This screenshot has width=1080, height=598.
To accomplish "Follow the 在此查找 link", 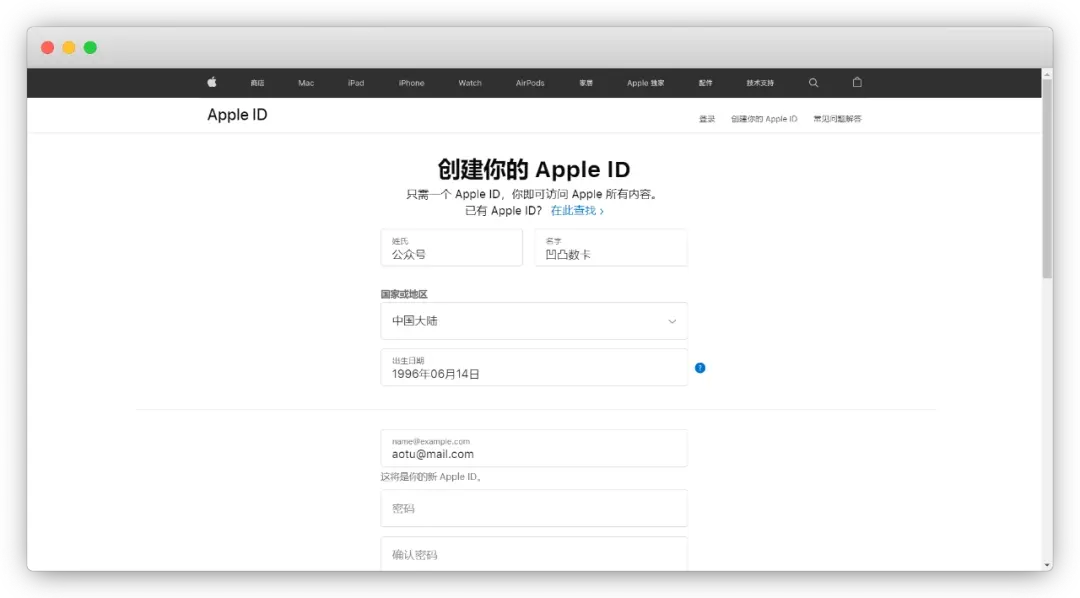I will 577,211.
